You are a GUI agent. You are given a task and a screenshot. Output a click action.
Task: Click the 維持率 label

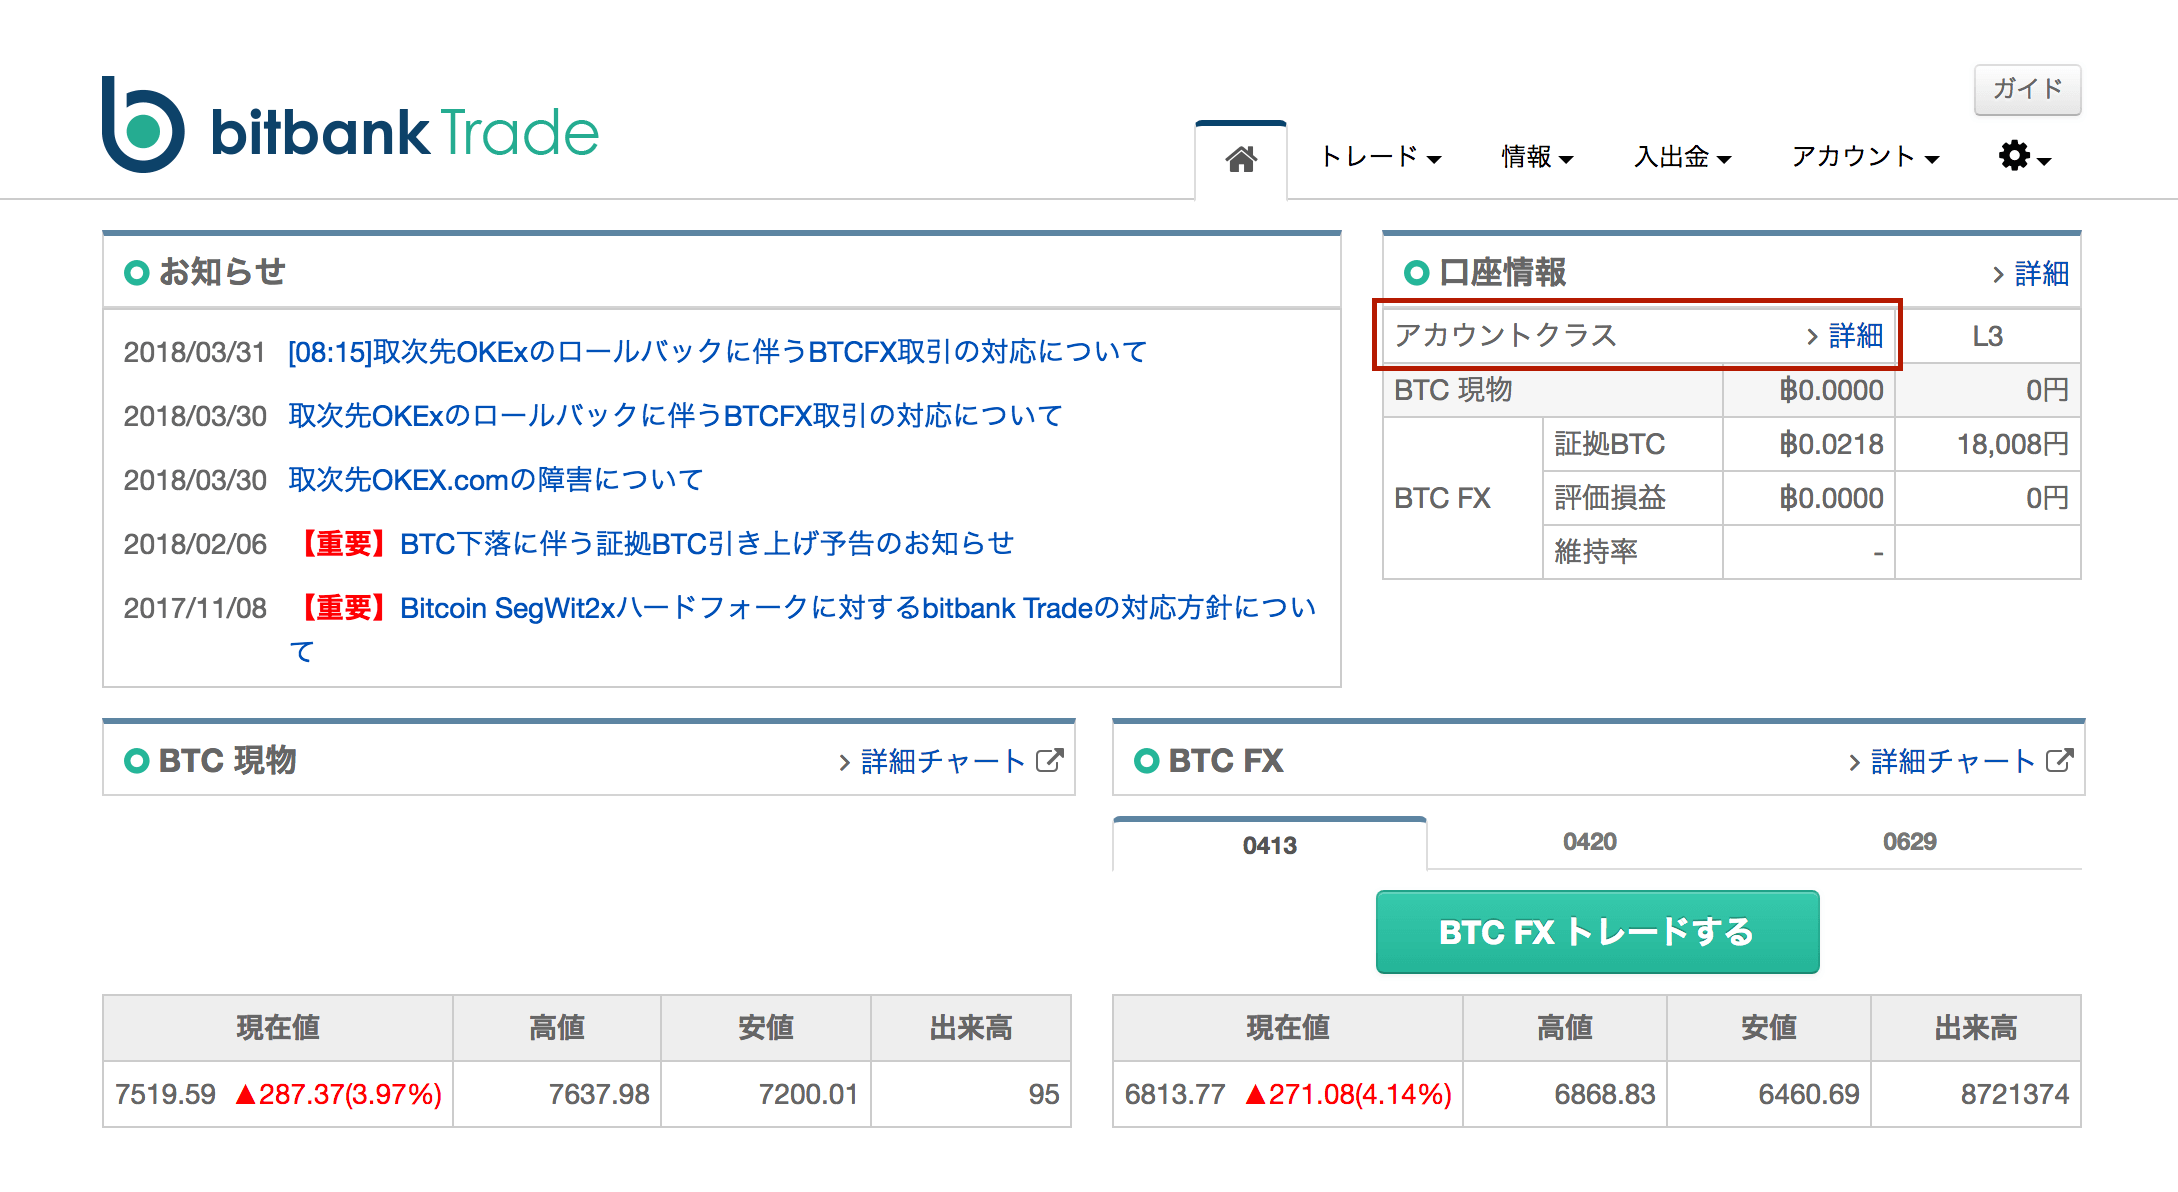tap(1596, 552)
